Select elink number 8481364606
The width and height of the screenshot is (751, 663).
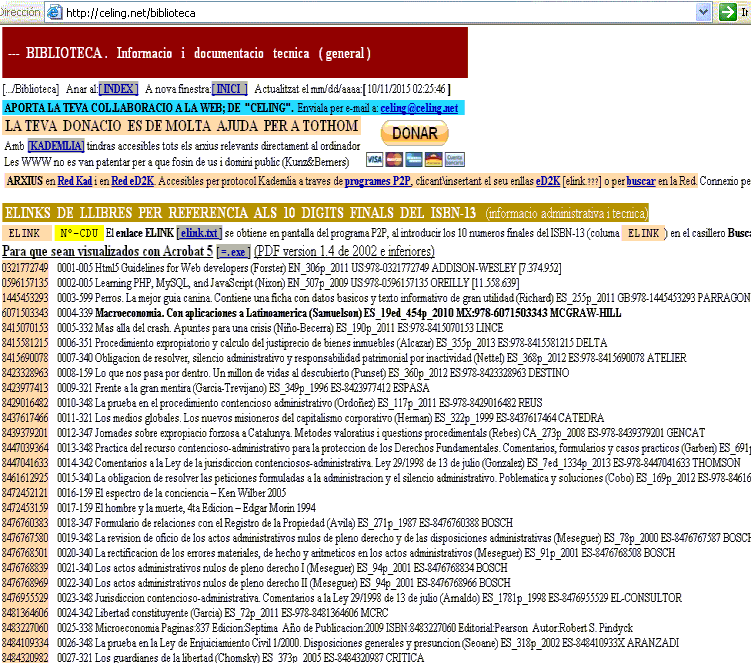[25, 613]
